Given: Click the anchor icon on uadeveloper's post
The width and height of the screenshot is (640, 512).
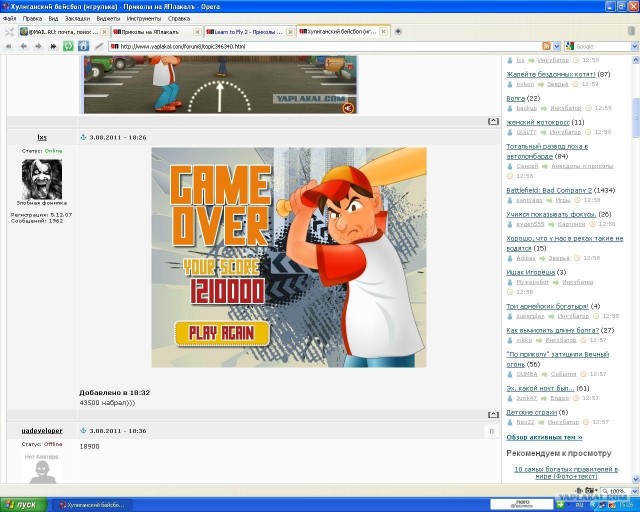Looking at the screenshot, I should coord(83,430).
